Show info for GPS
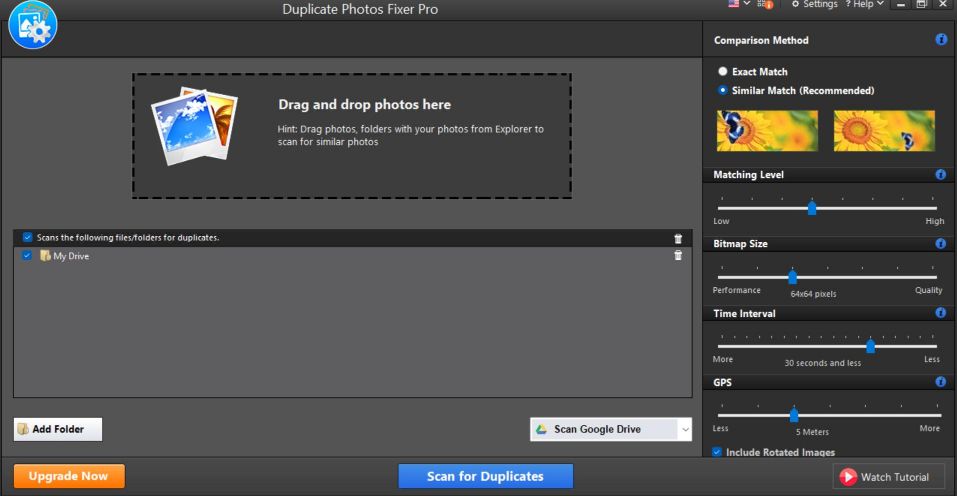 coord(941,382)
